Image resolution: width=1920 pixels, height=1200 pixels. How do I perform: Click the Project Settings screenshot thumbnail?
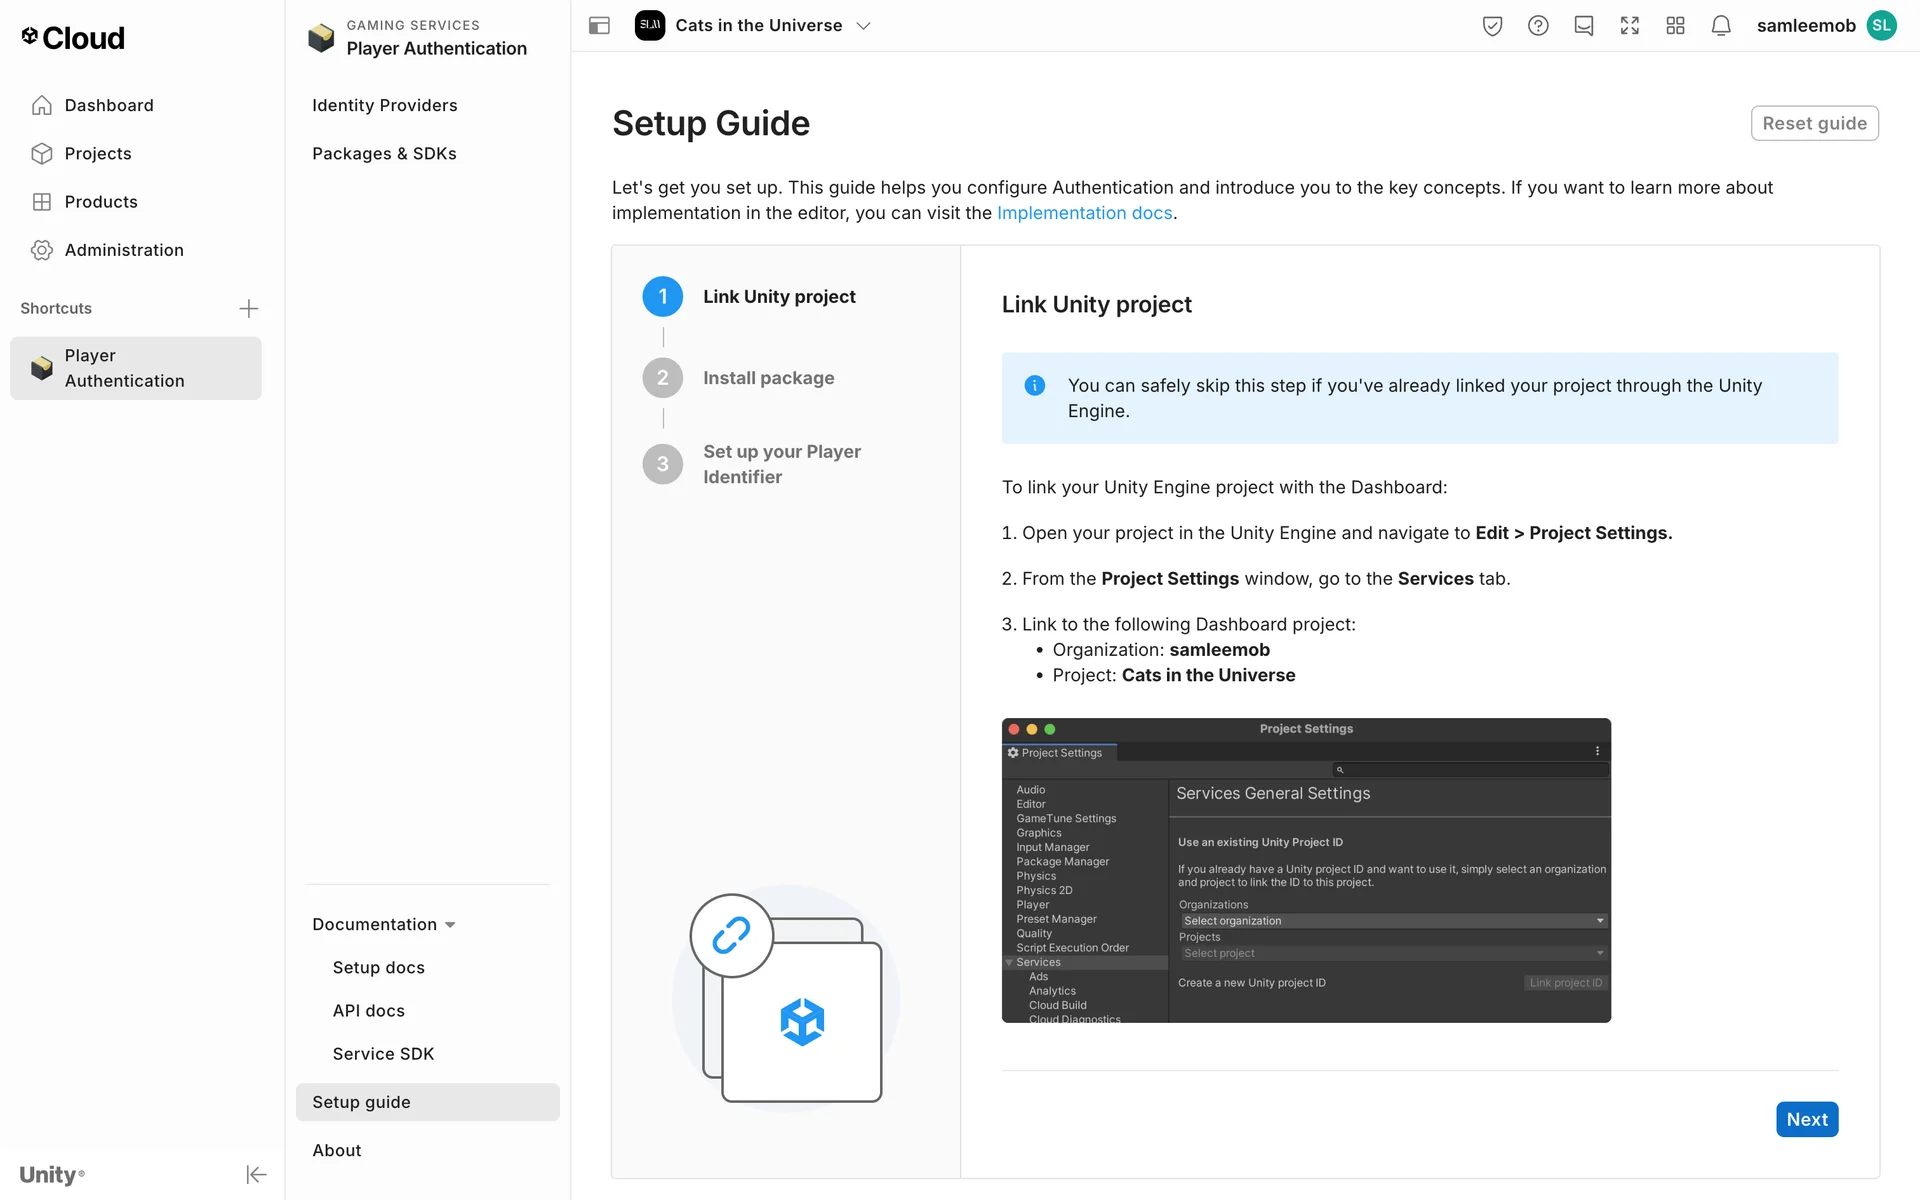click(1306, 870)
